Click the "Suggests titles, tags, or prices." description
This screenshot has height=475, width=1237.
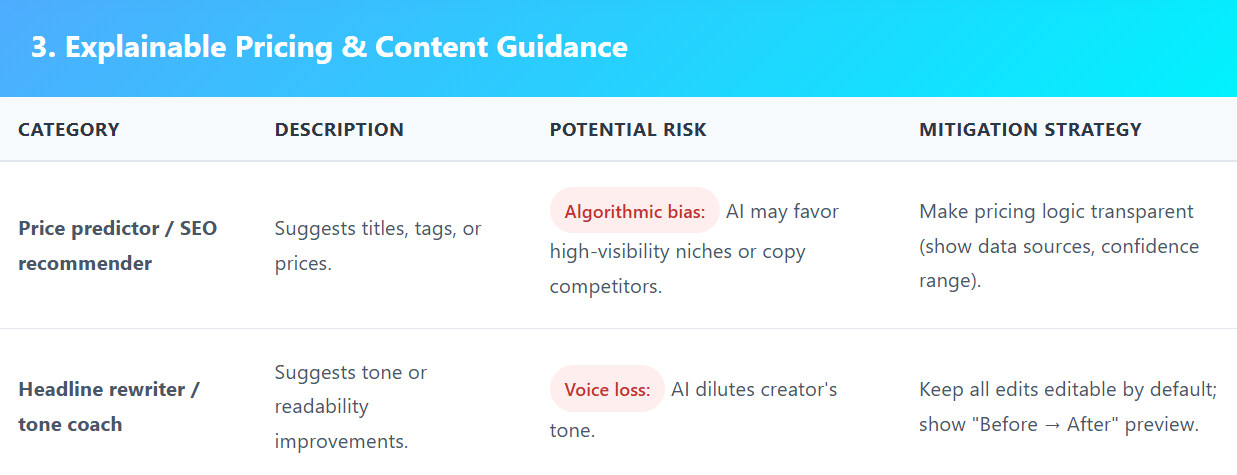tap(377, 246)
